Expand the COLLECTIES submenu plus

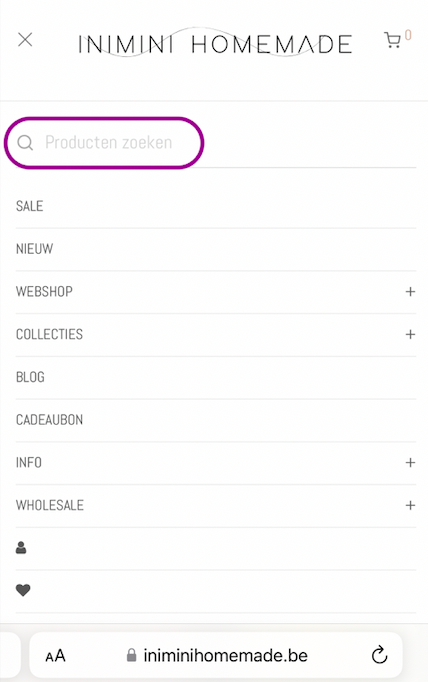(410, 334)
